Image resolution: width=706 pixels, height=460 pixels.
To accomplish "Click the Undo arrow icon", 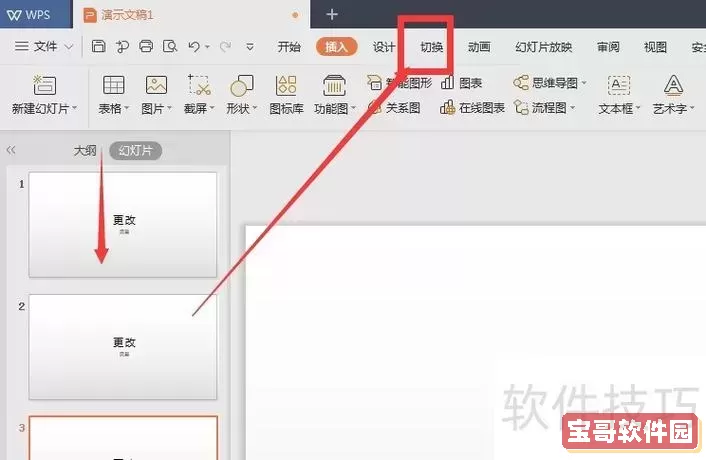I will (x=194, y=46).
